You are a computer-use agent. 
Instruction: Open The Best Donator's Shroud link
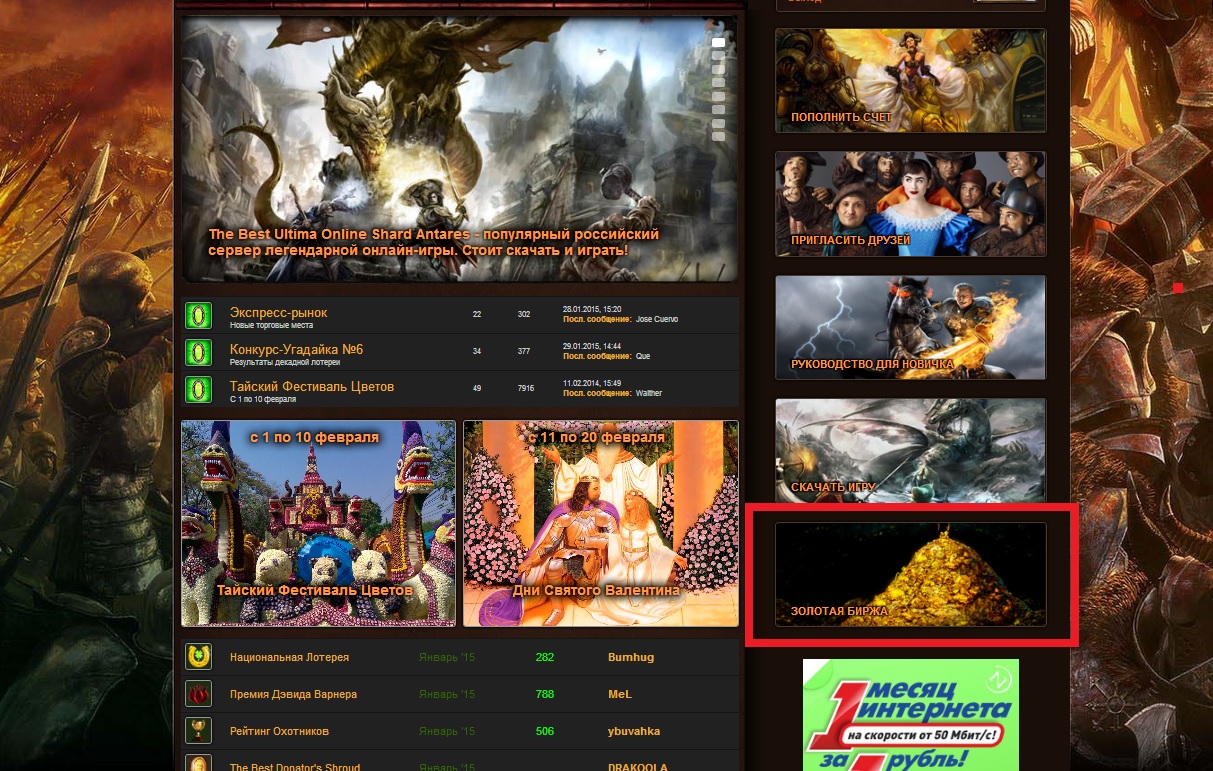coord(295,767)
